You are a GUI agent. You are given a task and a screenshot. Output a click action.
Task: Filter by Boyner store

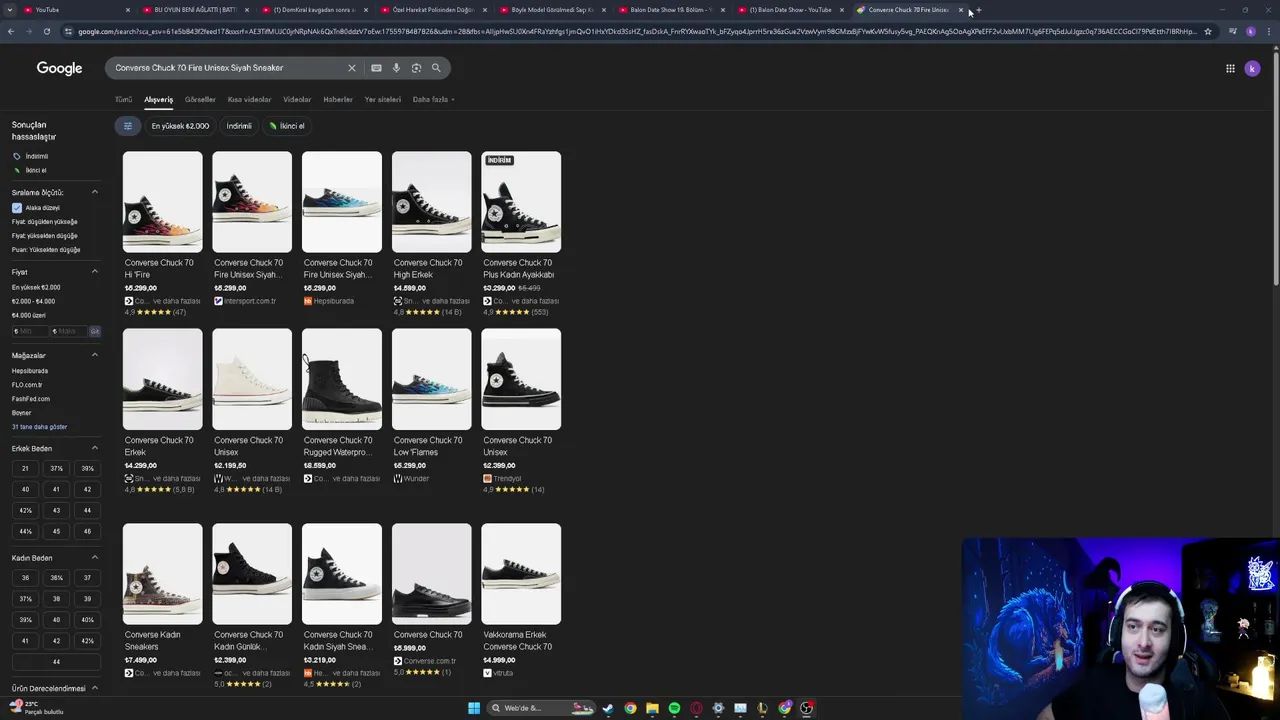22,413
